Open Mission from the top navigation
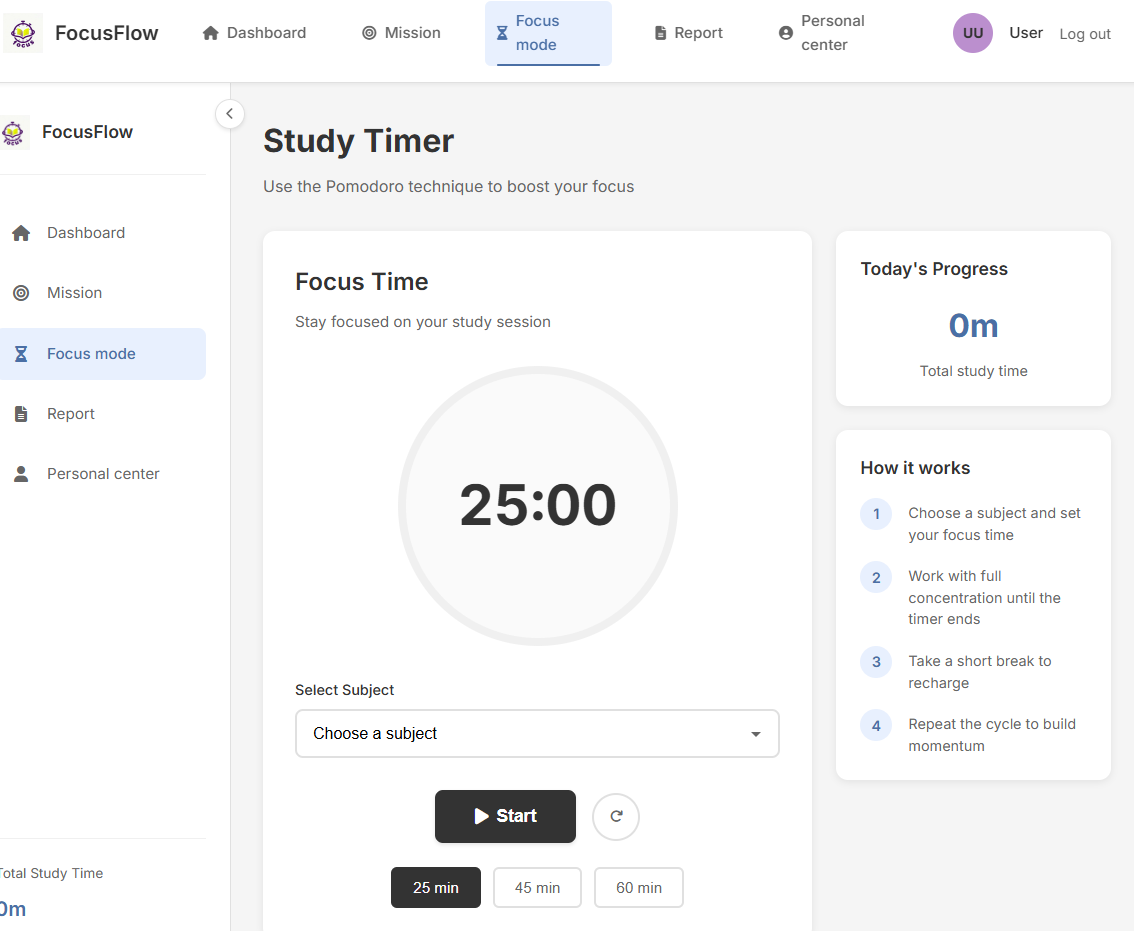The height and width of the screenshot is (931, 1134). click(x=401, y=33)
